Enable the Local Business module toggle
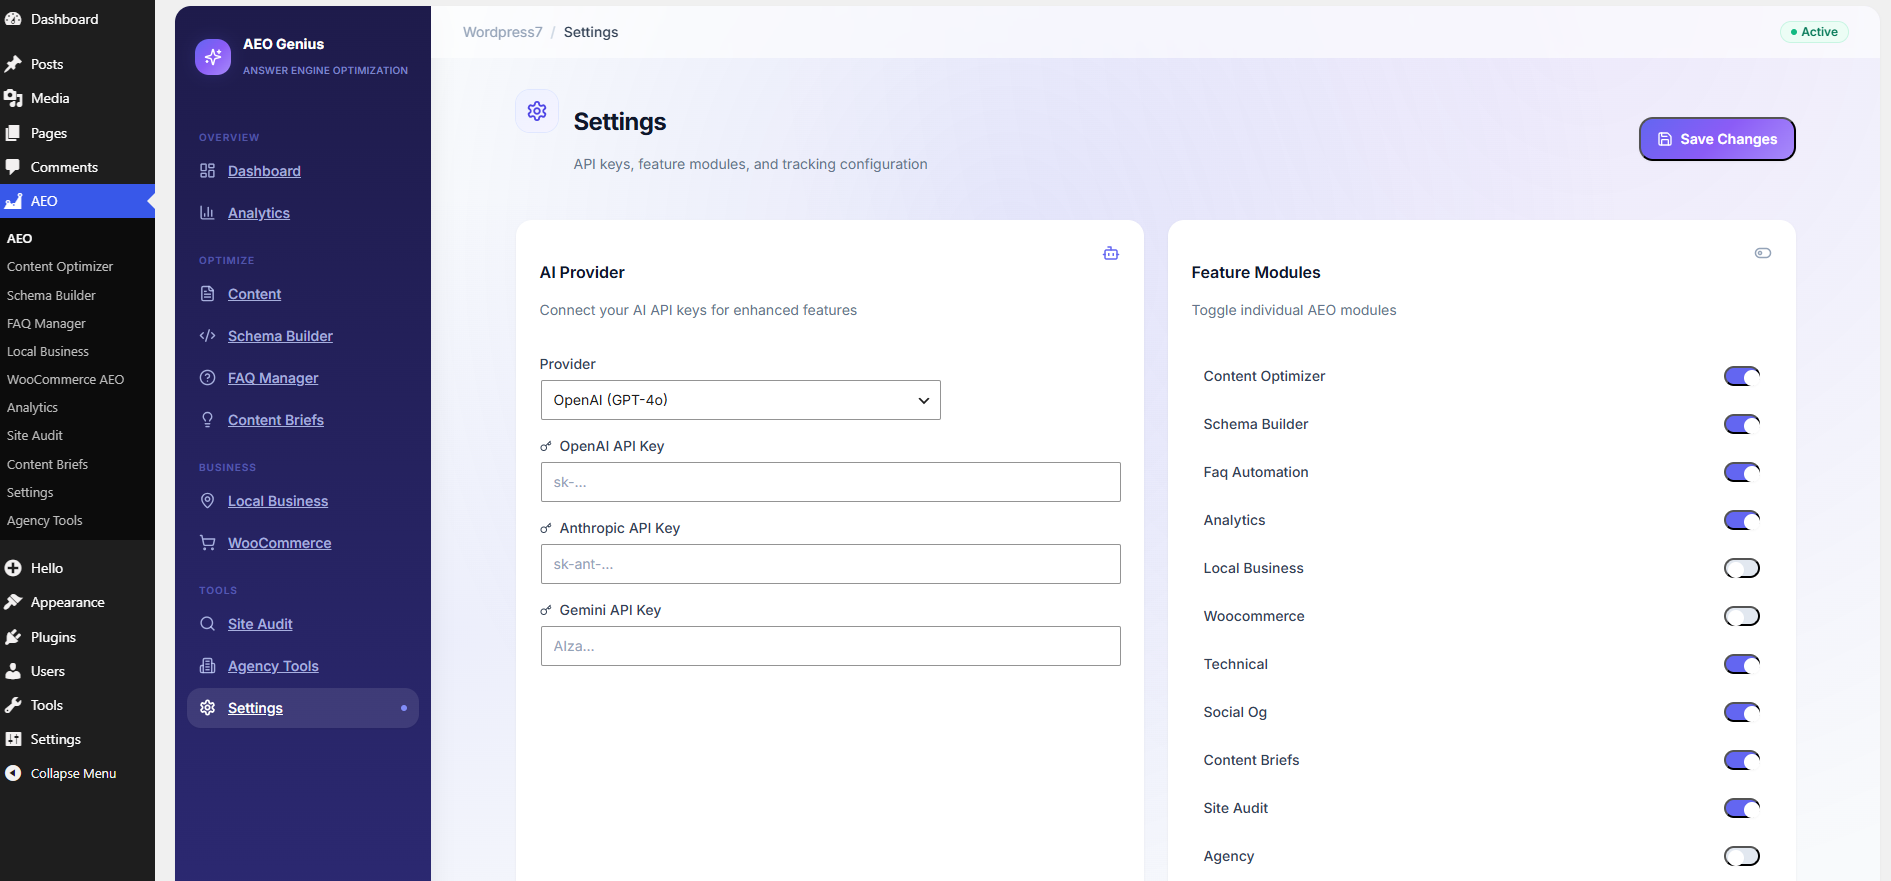Viewport: 1891px width, 881px height. tap(1742, 568)
